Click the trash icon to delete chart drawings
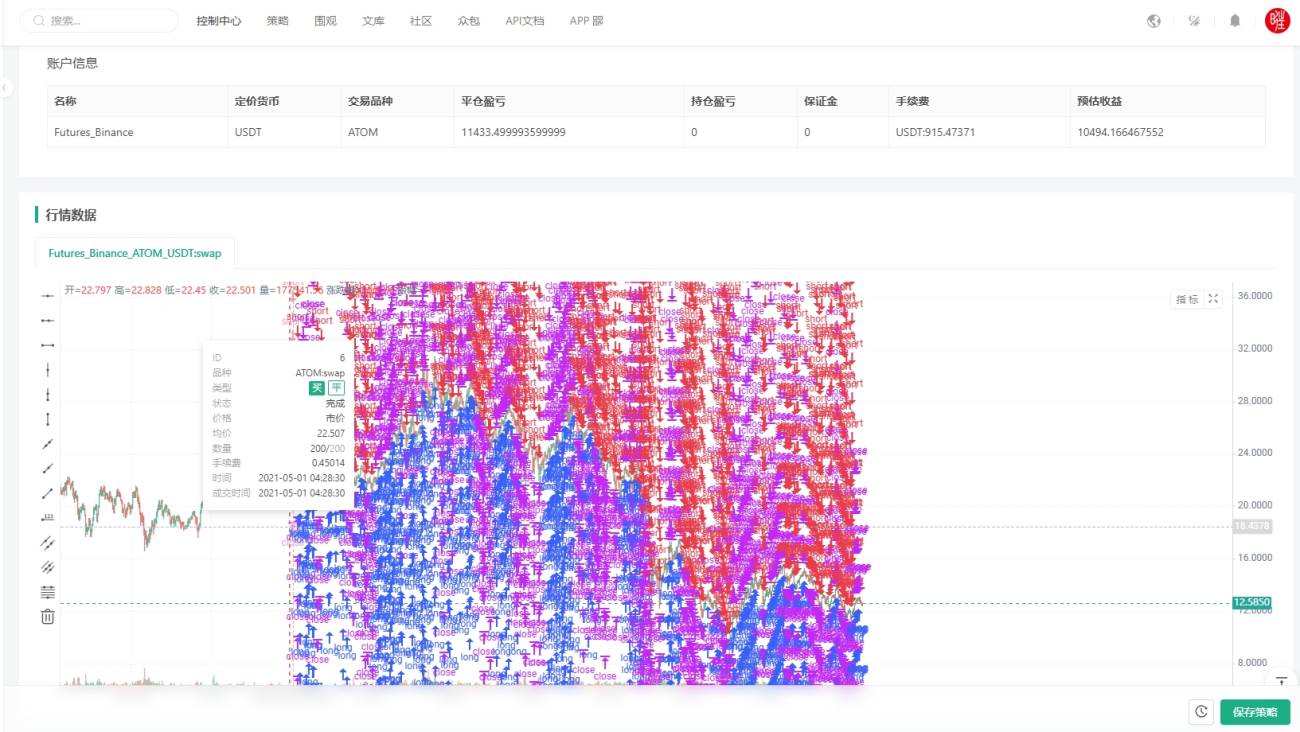 click(x=47, y=616)
